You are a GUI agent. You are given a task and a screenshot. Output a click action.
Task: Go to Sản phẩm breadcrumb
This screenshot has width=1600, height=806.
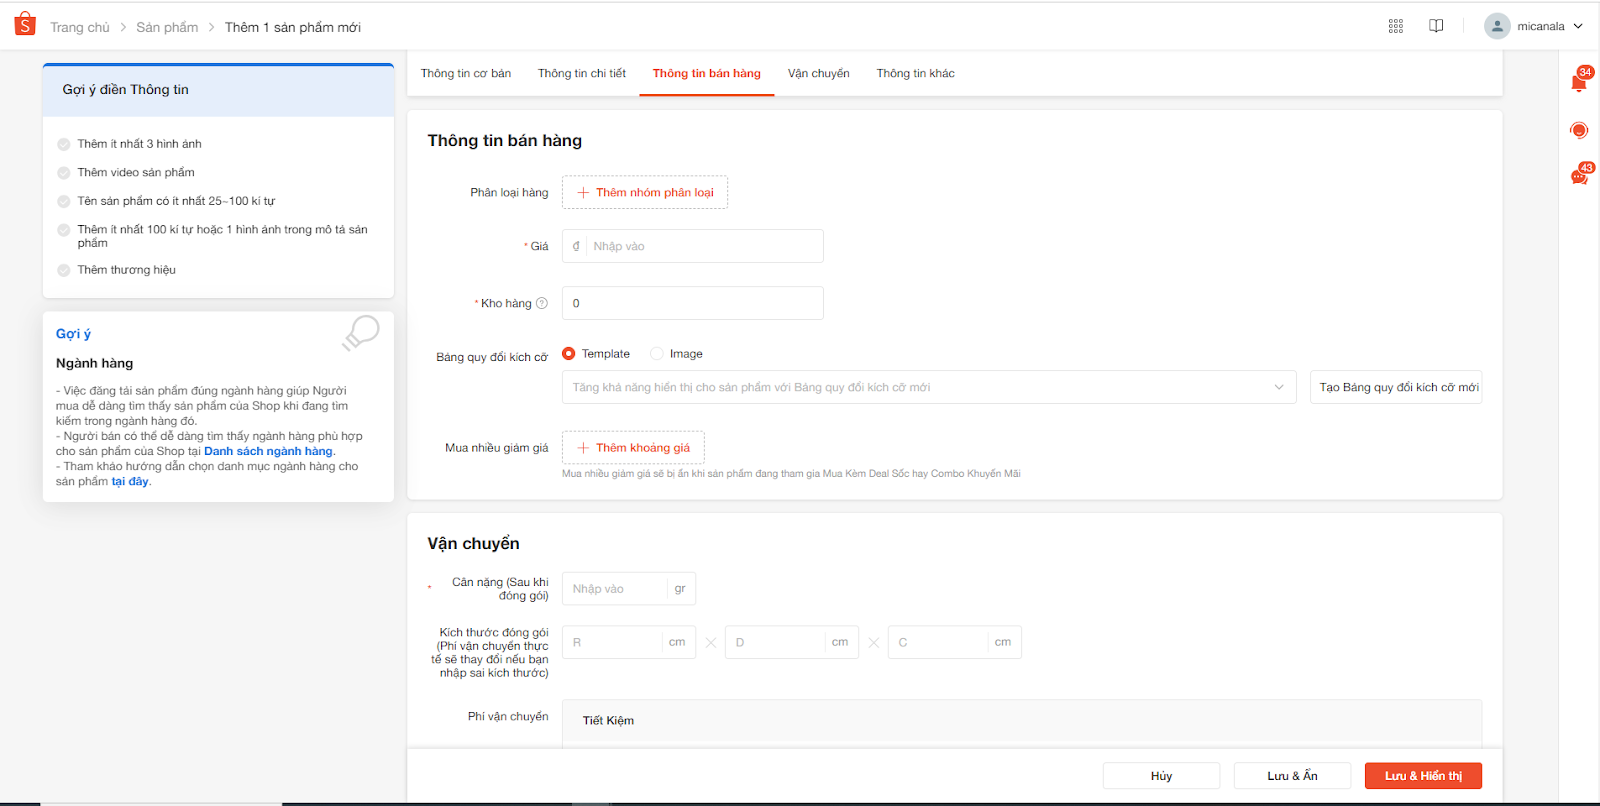tap(167, 27)
